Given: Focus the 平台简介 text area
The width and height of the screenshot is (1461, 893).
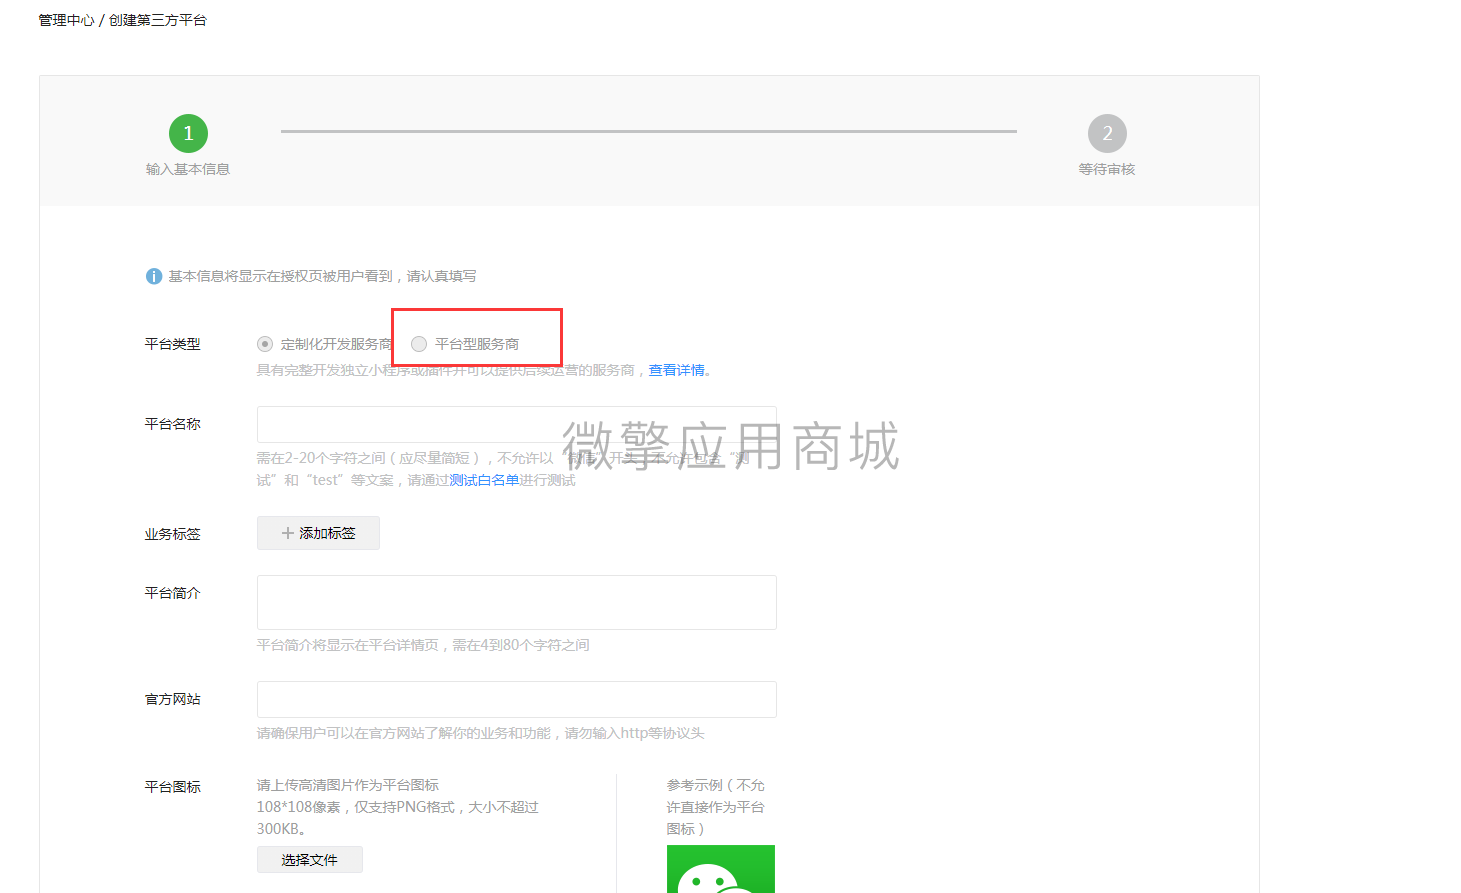Looking at the screenshot, I should (516, 602).
